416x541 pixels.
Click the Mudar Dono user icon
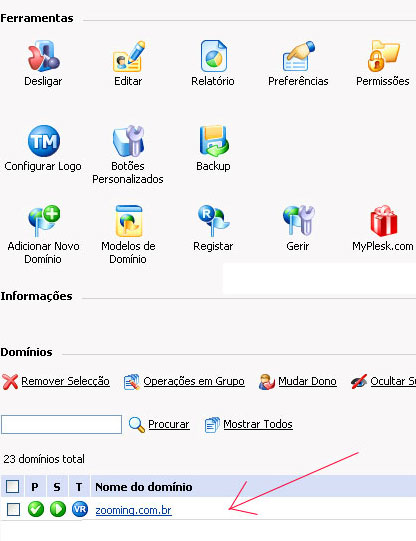pyautogui.click(x=267, y=382)
